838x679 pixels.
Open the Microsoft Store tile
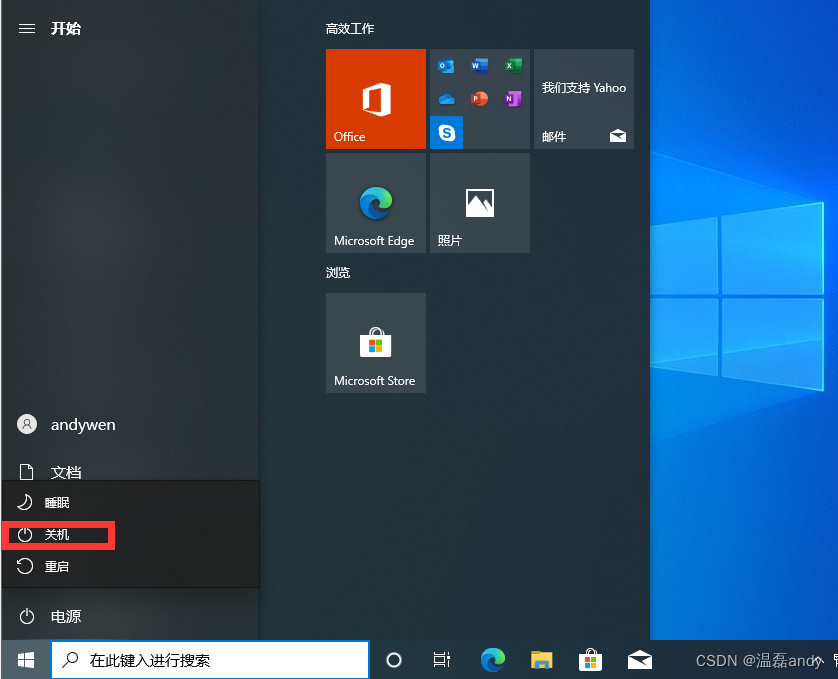376,343
